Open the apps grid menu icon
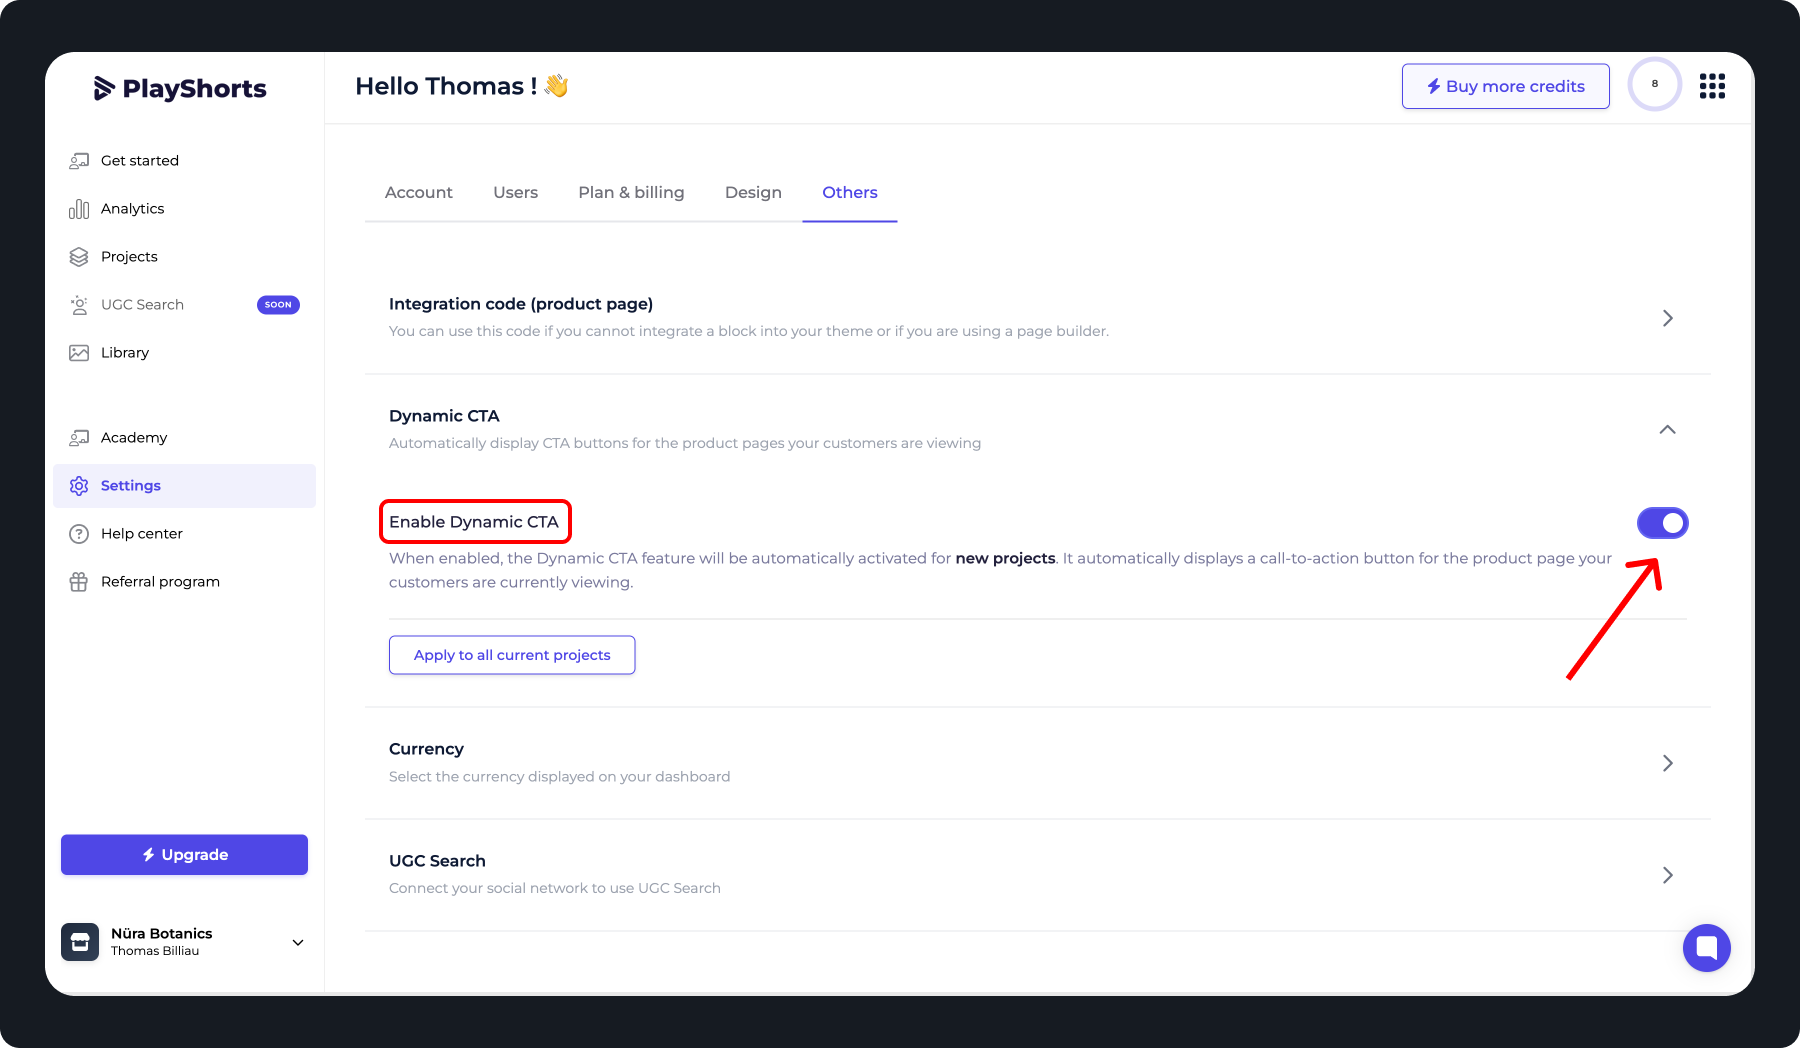The height and width of the screenshot is (1048, 1800). tap(1712, 86)
